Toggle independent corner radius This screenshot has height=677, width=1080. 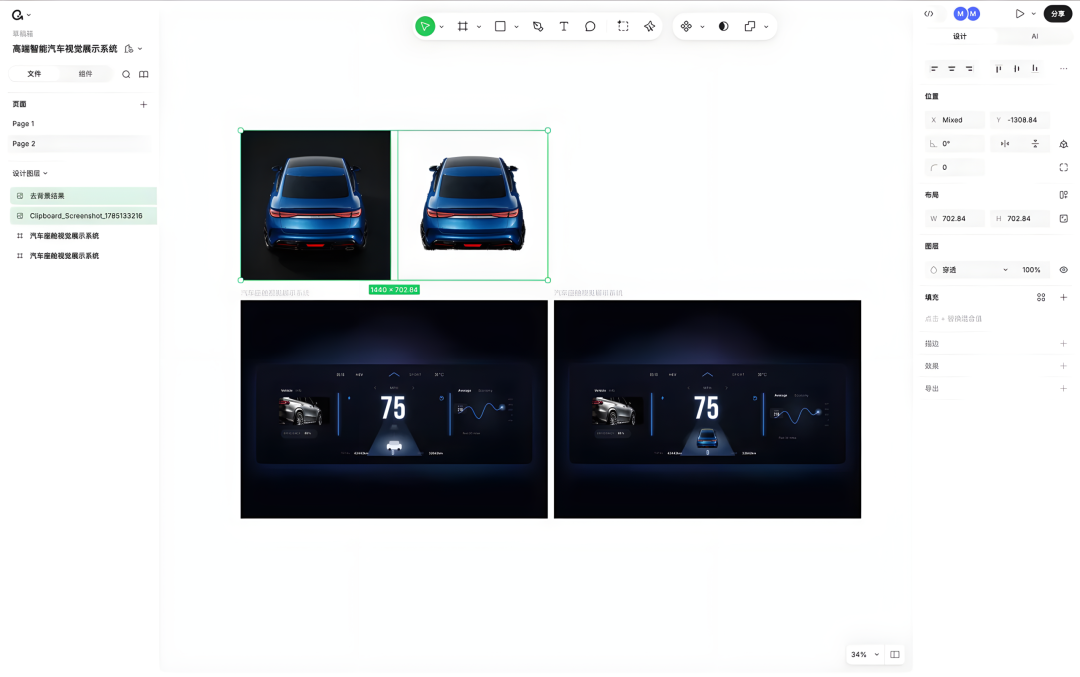[x=1063, y=167]
